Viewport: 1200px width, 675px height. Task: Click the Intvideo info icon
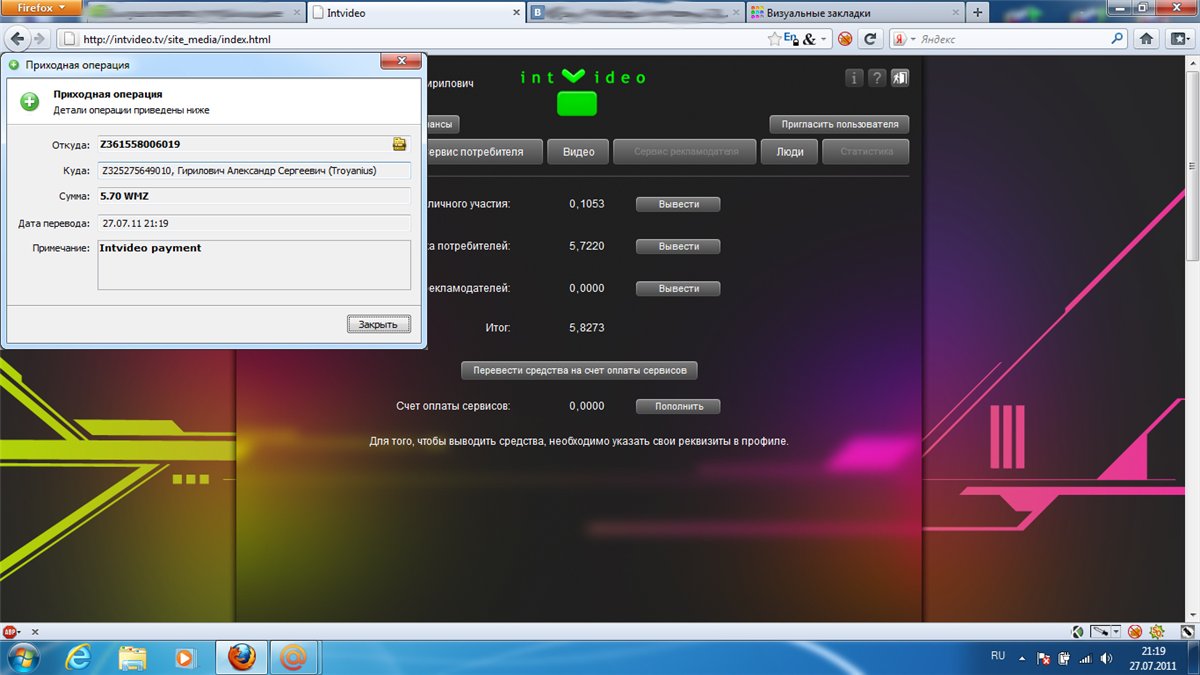pyautogui.click(x=855, y=78)
